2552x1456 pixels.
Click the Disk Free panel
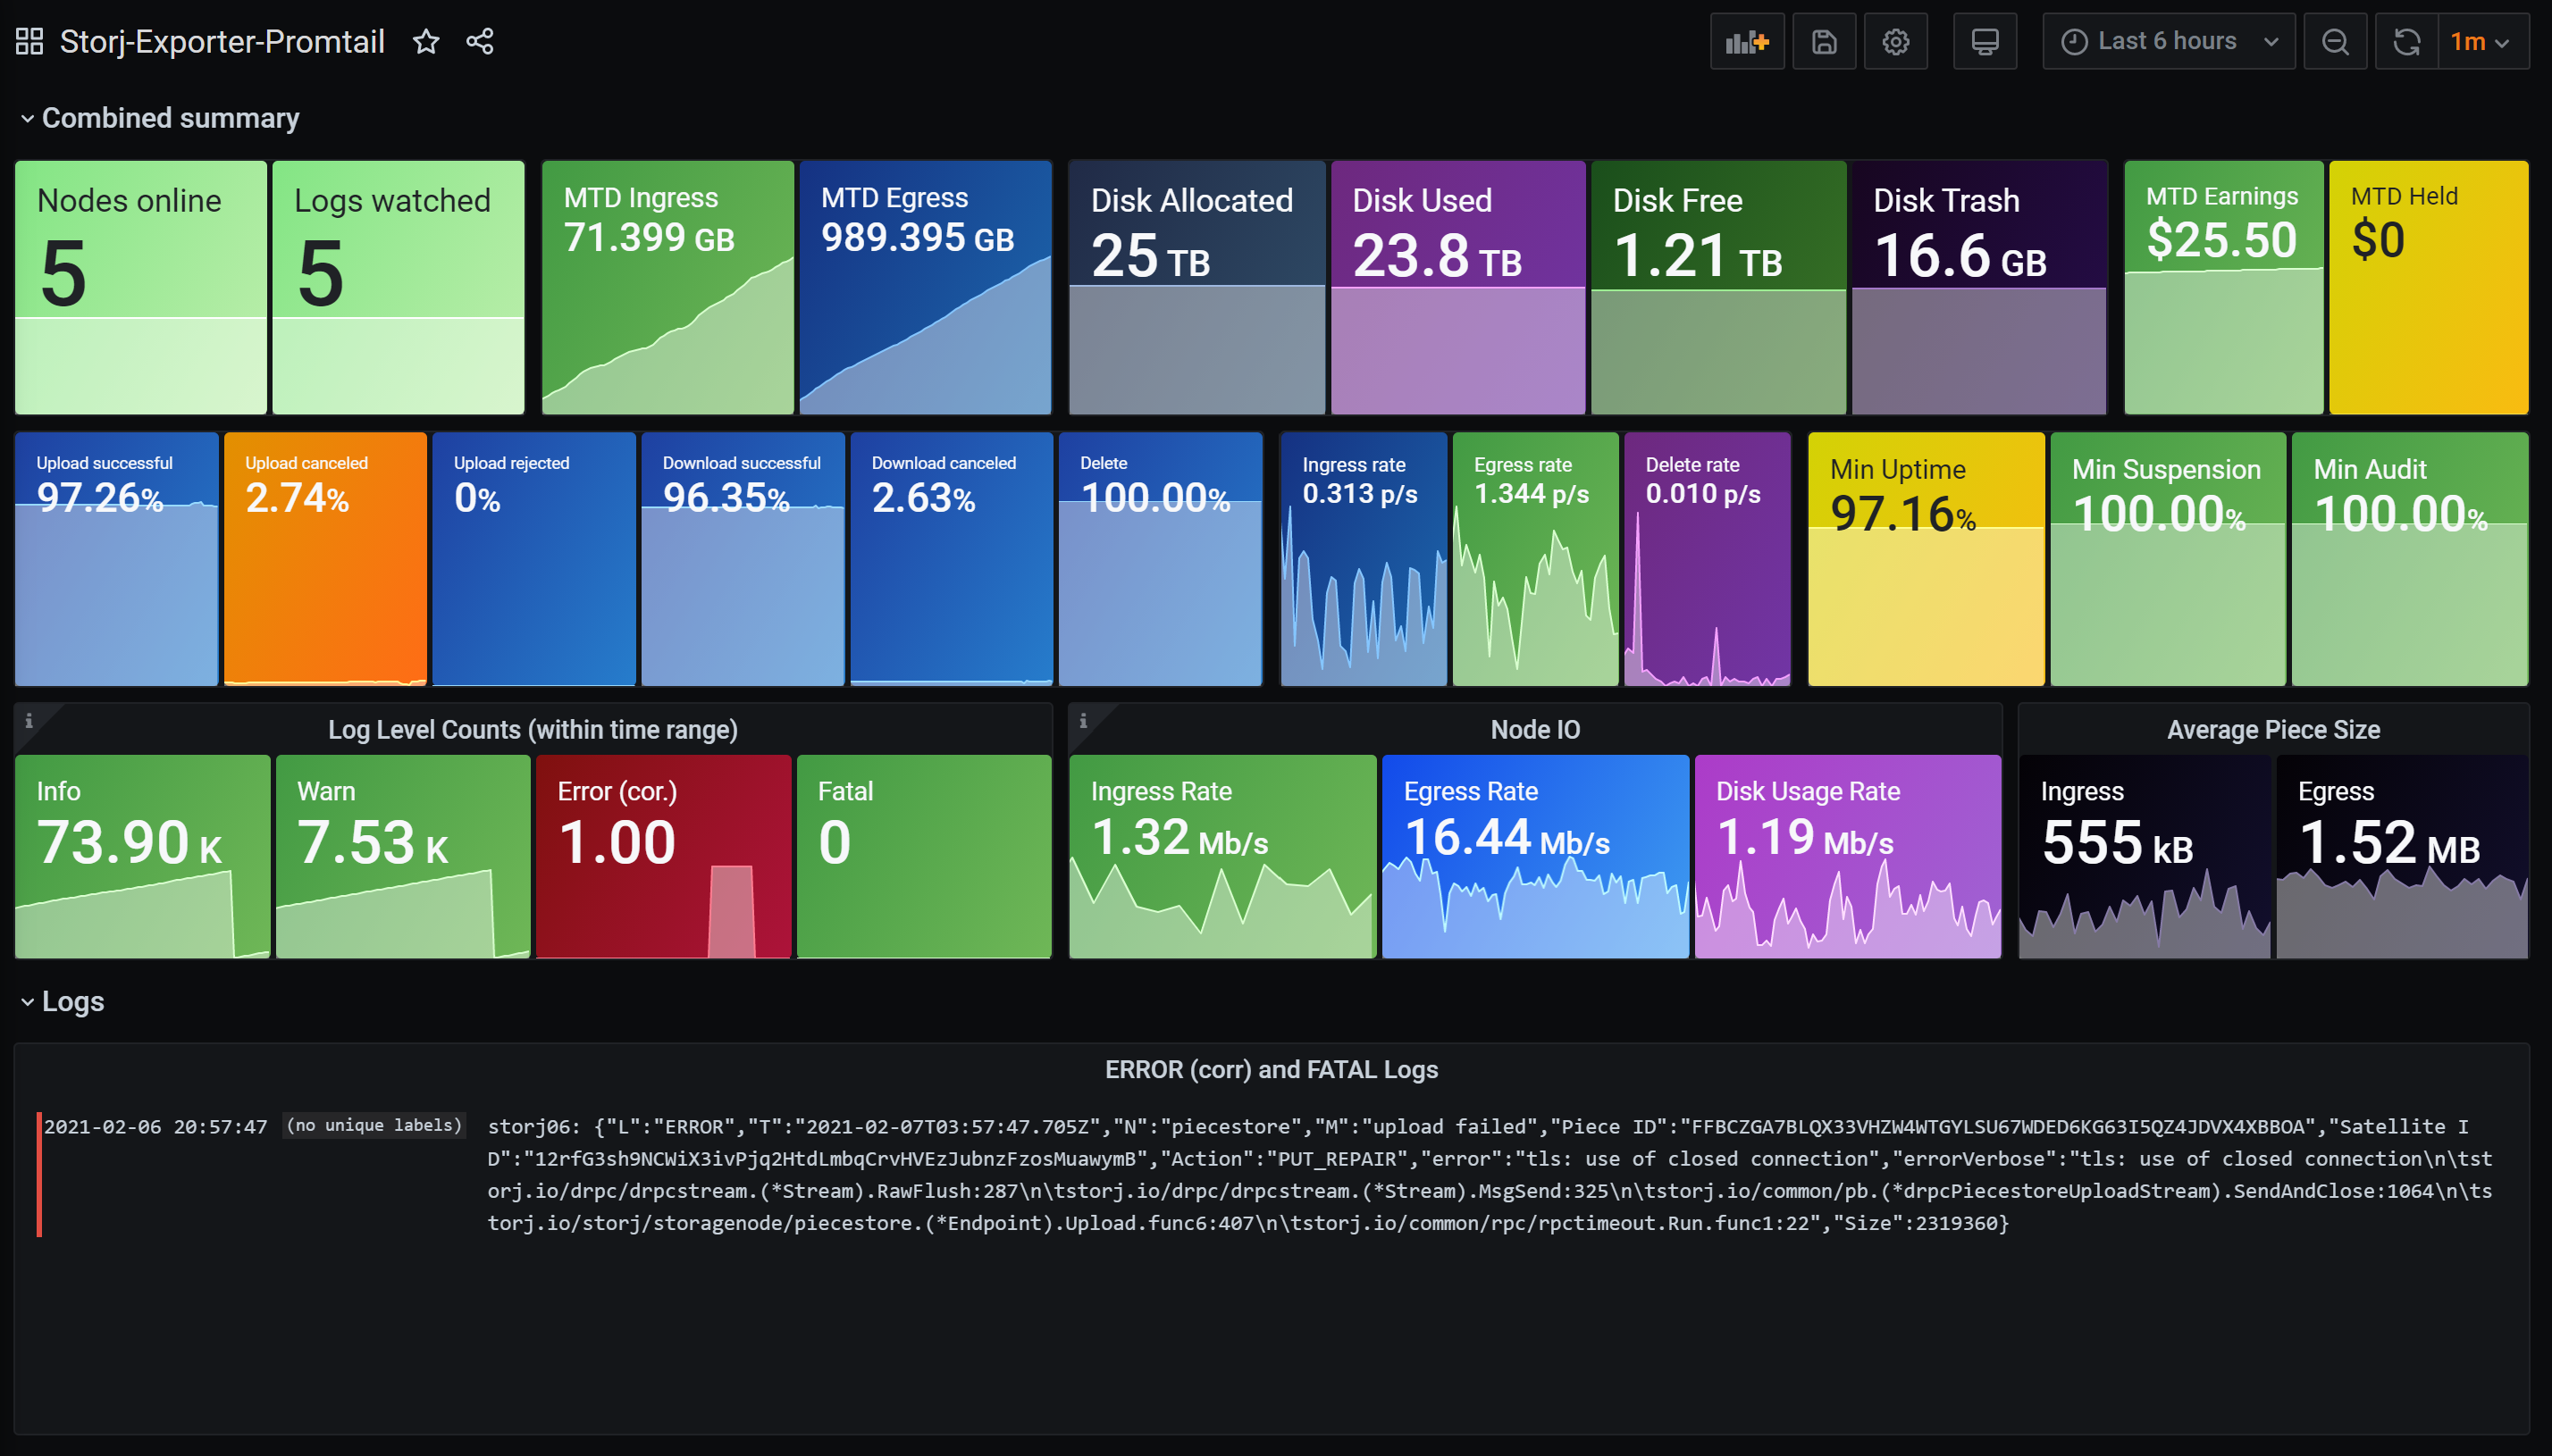(1718, 287)
